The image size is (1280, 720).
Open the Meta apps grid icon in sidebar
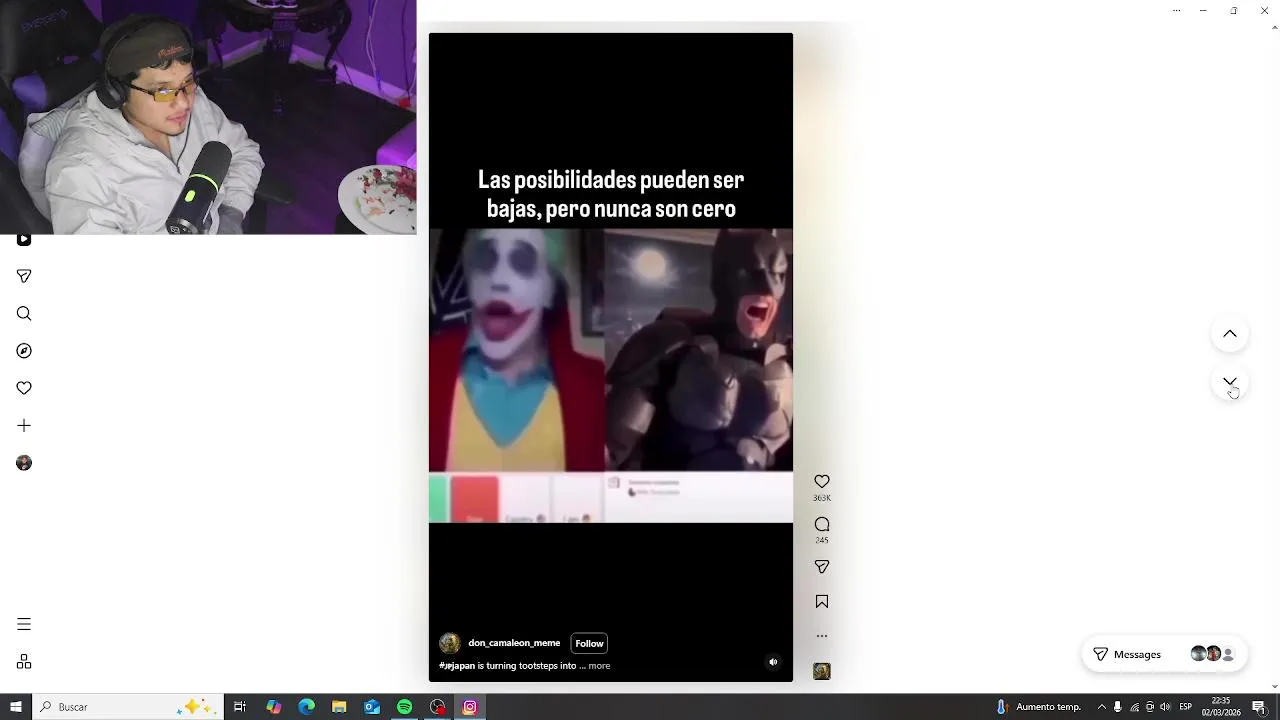click(x=24, y=662)
